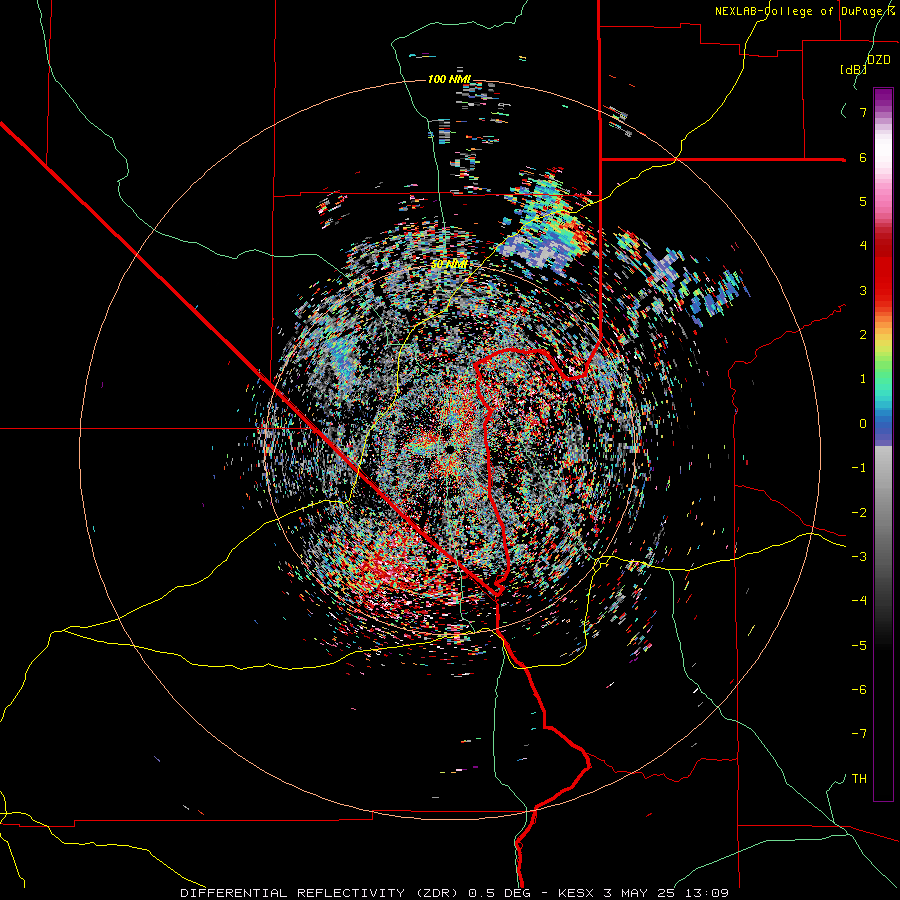The width and height of the screenshot is (900, 900).
Task: Click the 7 value on the color scale
Action: click(863, 112)
